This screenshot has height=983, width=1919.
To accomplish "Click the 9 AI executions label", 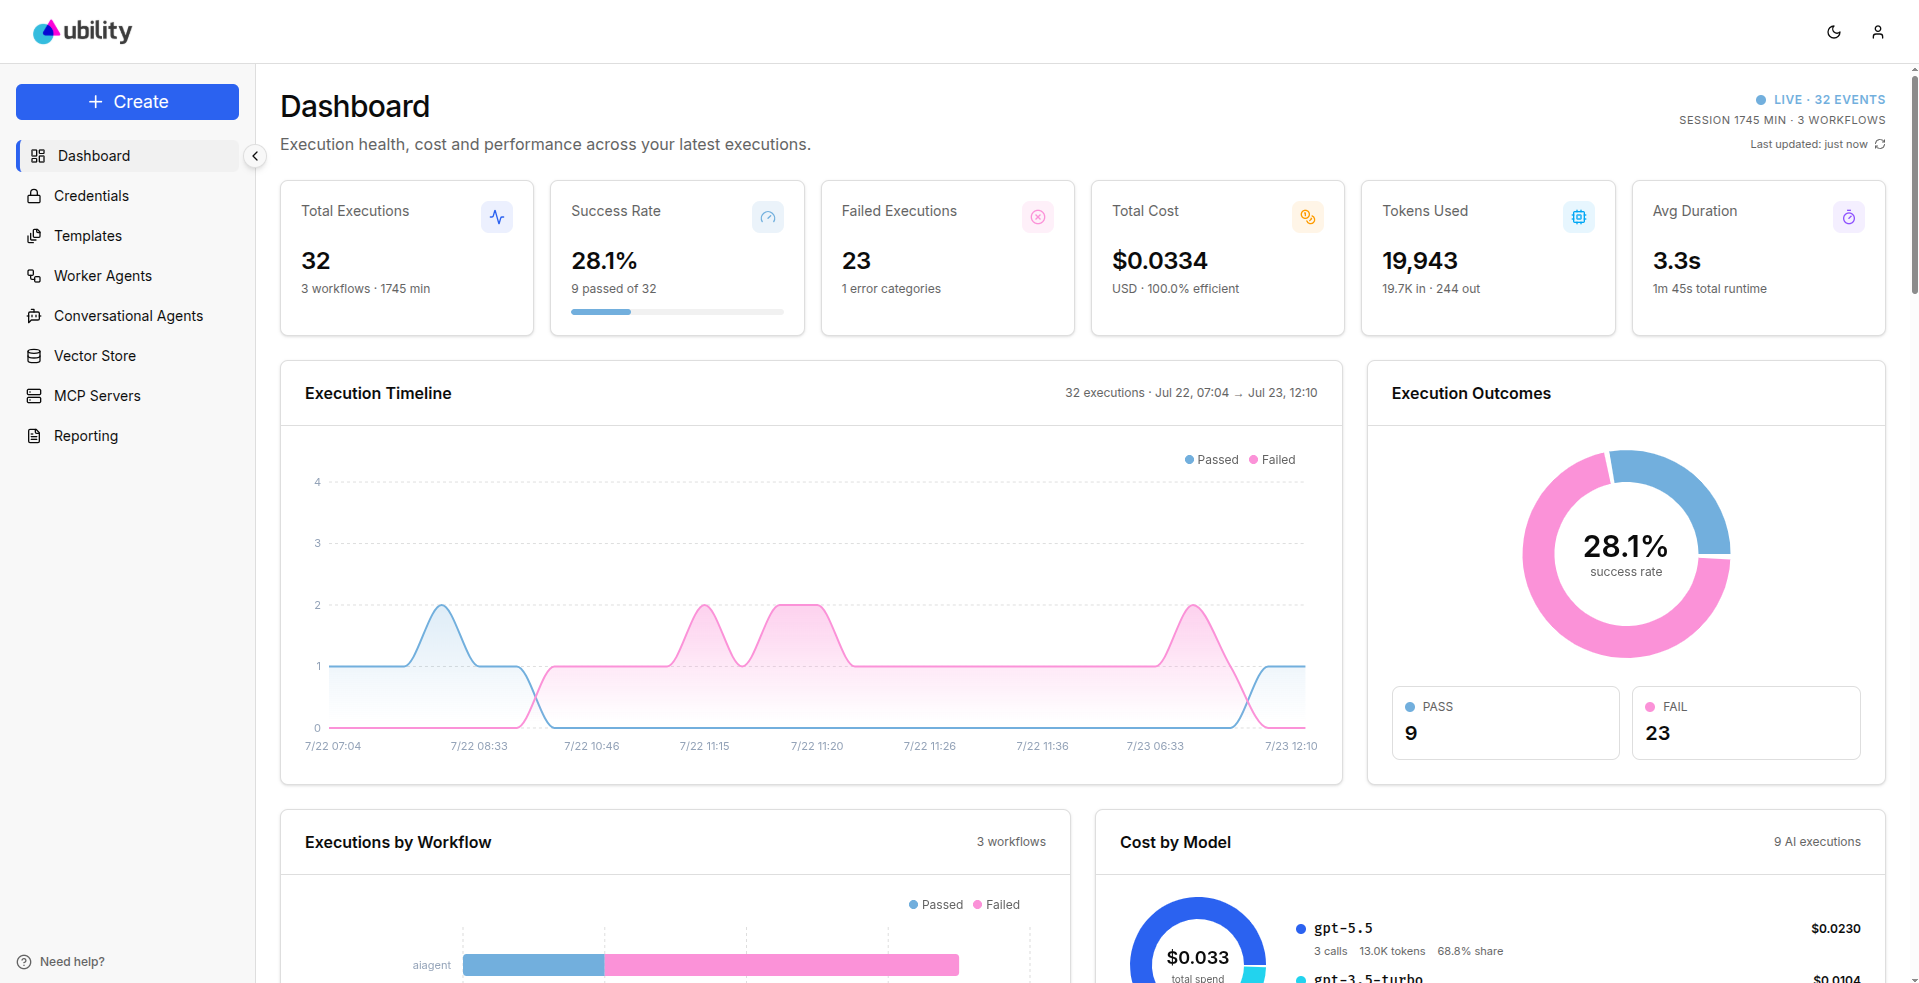I will 1817,842.
